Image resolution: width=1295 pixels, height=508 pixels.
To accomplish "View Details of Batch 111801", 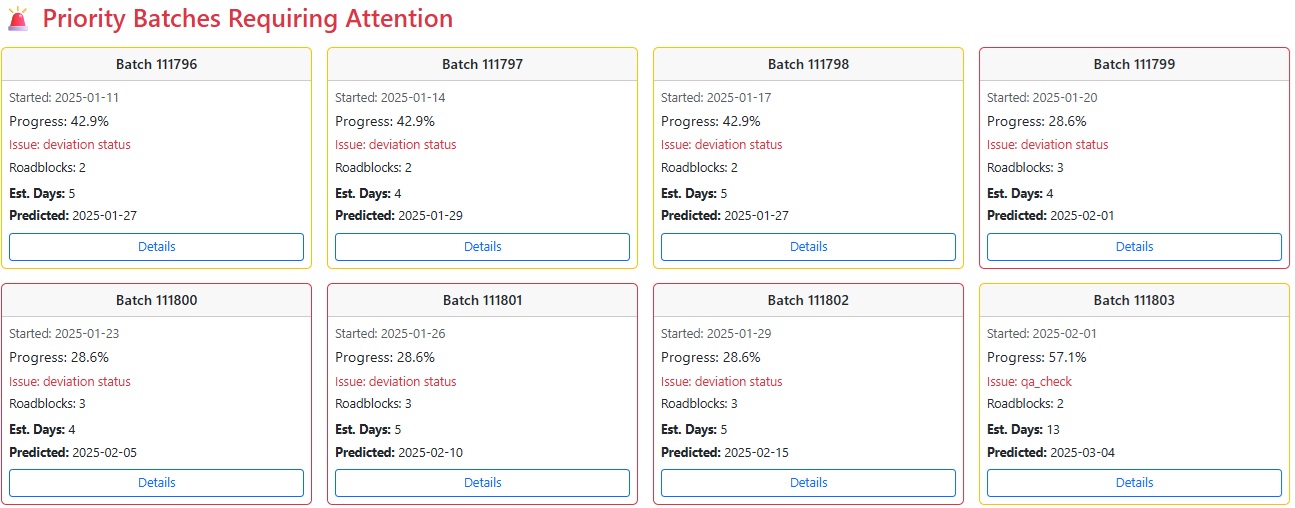I will (x=482, y=483).
